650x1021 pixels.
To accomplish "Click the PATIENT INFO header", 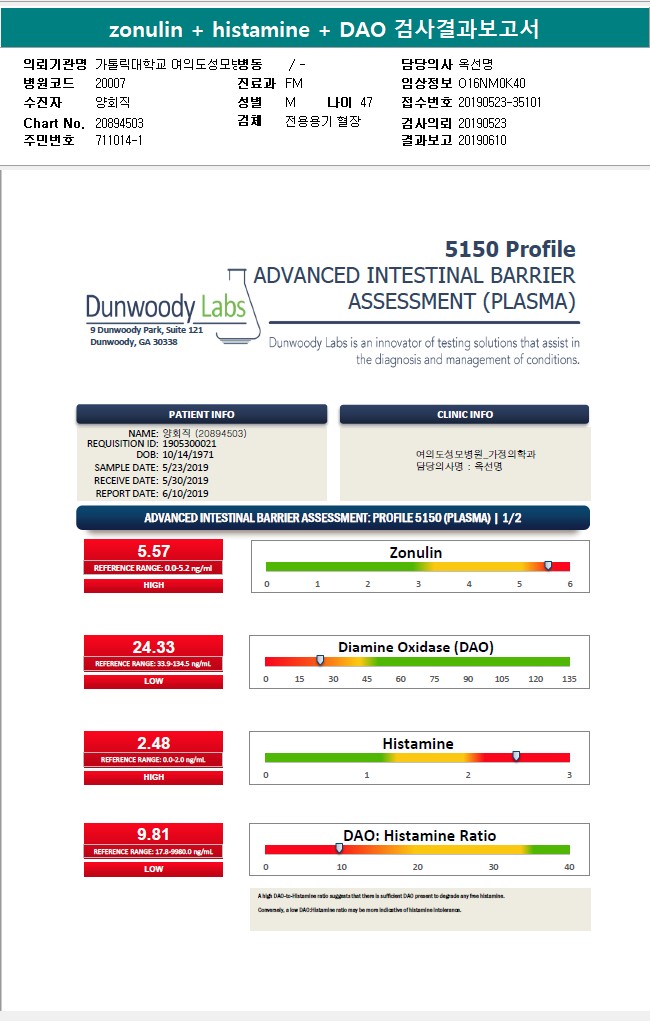I will pyautogui.click(x=202, y=414).
